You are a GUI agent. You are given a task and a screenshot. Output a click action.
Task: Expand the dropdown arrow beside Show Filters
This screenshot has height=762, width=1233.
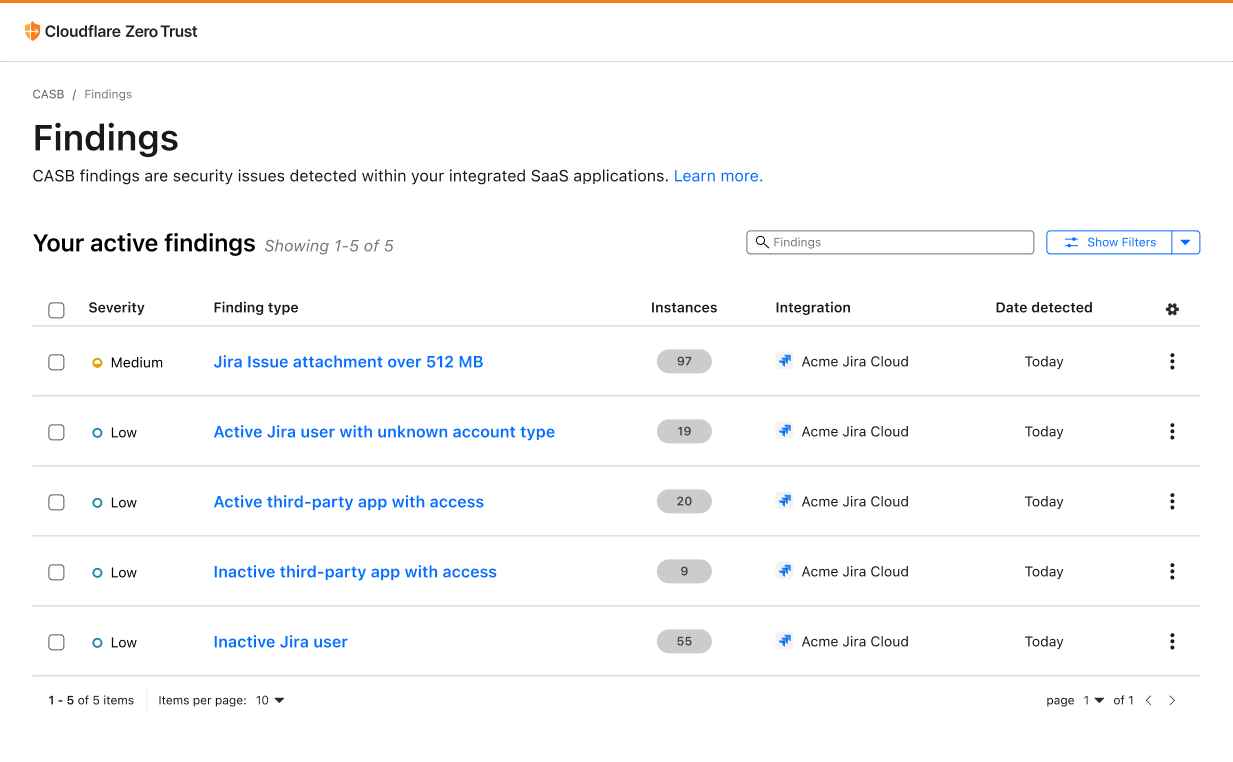pyautogui.click(x=1185, y=242)
